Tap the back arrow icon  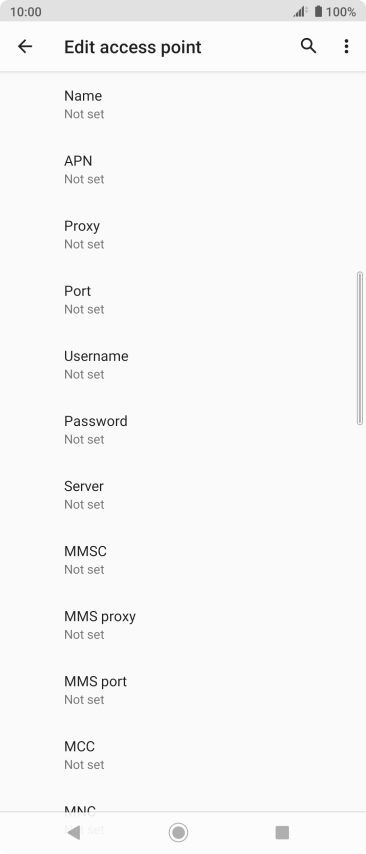25,47
